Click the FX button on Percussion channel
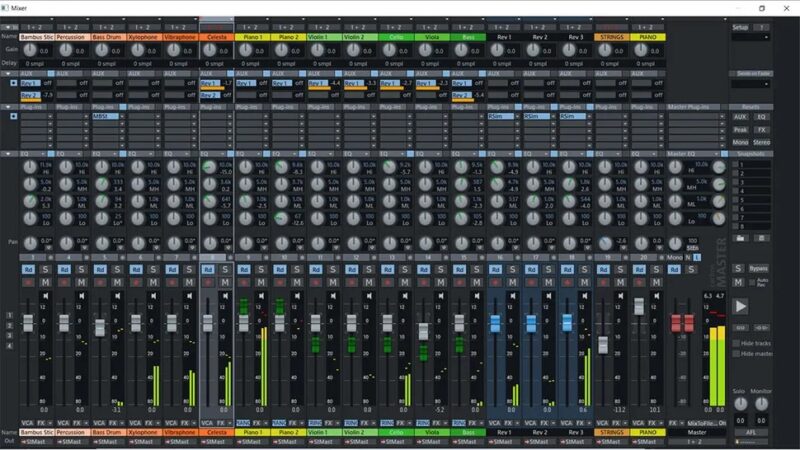The height and width of the screenshot is (450, 800). (77, 423)
